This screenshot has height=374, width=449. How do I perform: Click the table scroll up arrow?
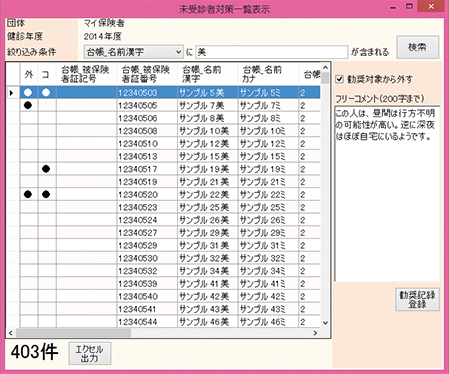click(325, 67)
